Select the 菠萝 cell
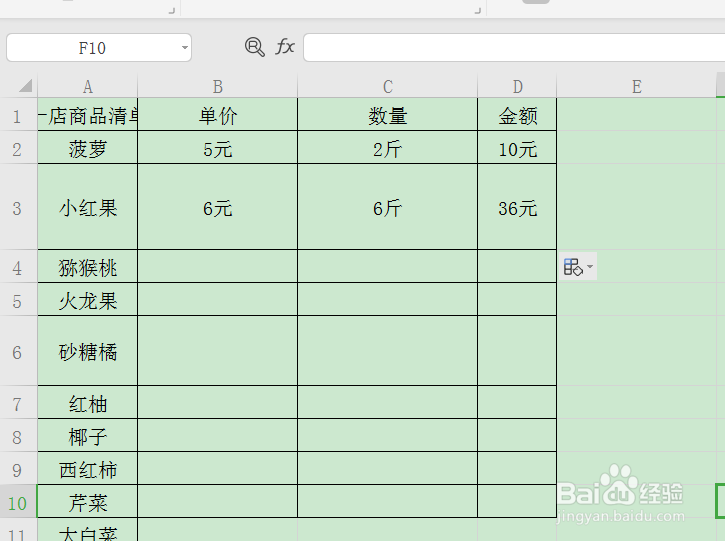The width and height of the screenshot is (725, 541). [x=87, y=148]
